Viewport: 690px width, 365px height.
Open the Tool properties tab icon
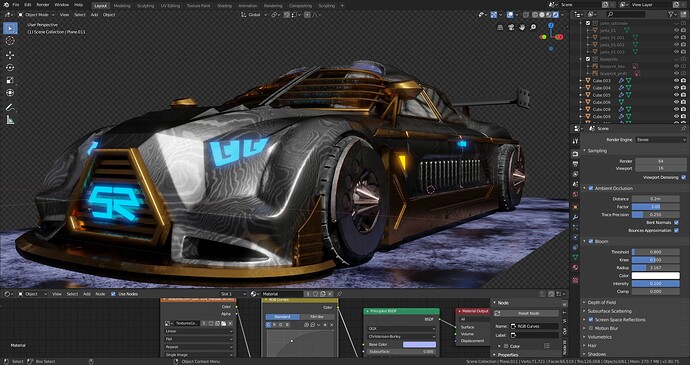coord(575,141)
